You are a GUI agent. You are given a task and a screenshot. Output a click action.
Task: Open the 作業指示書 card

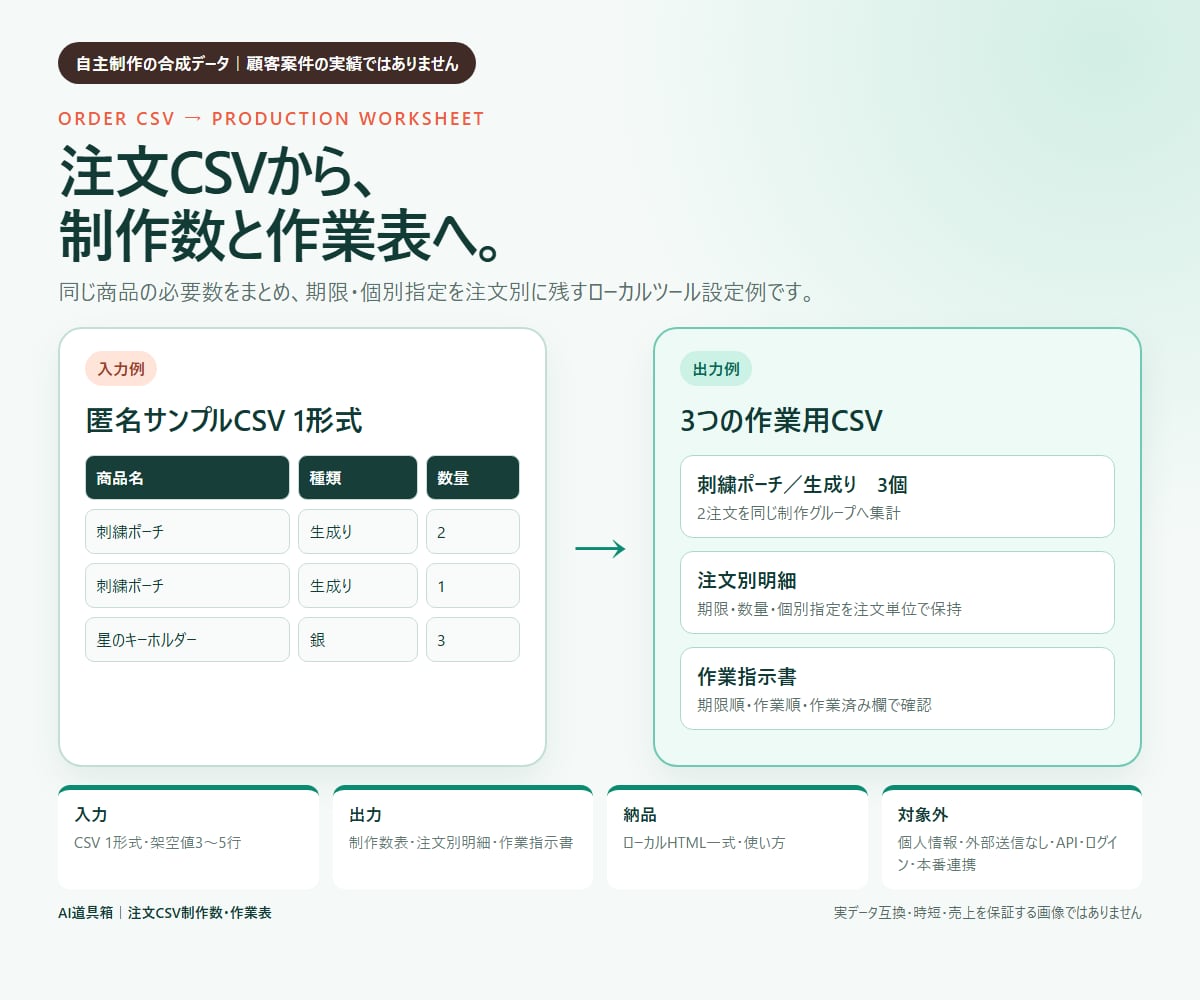(x=897, y=689)
